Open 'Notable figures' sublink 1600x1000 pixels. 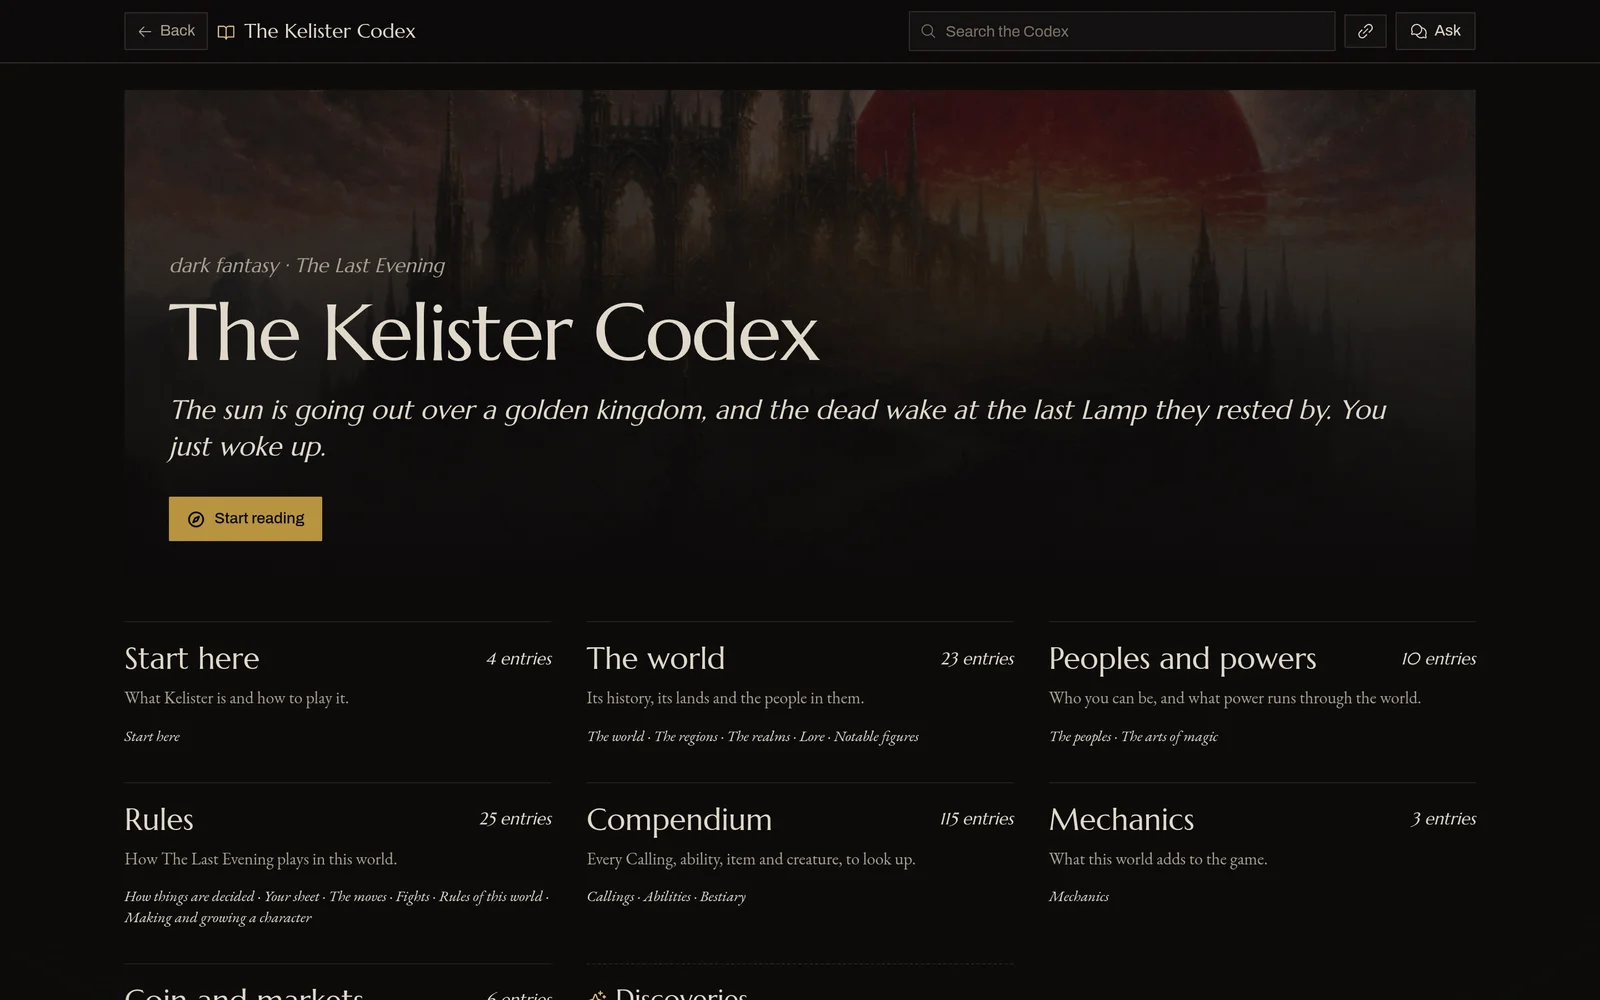(x=876, y=737)
